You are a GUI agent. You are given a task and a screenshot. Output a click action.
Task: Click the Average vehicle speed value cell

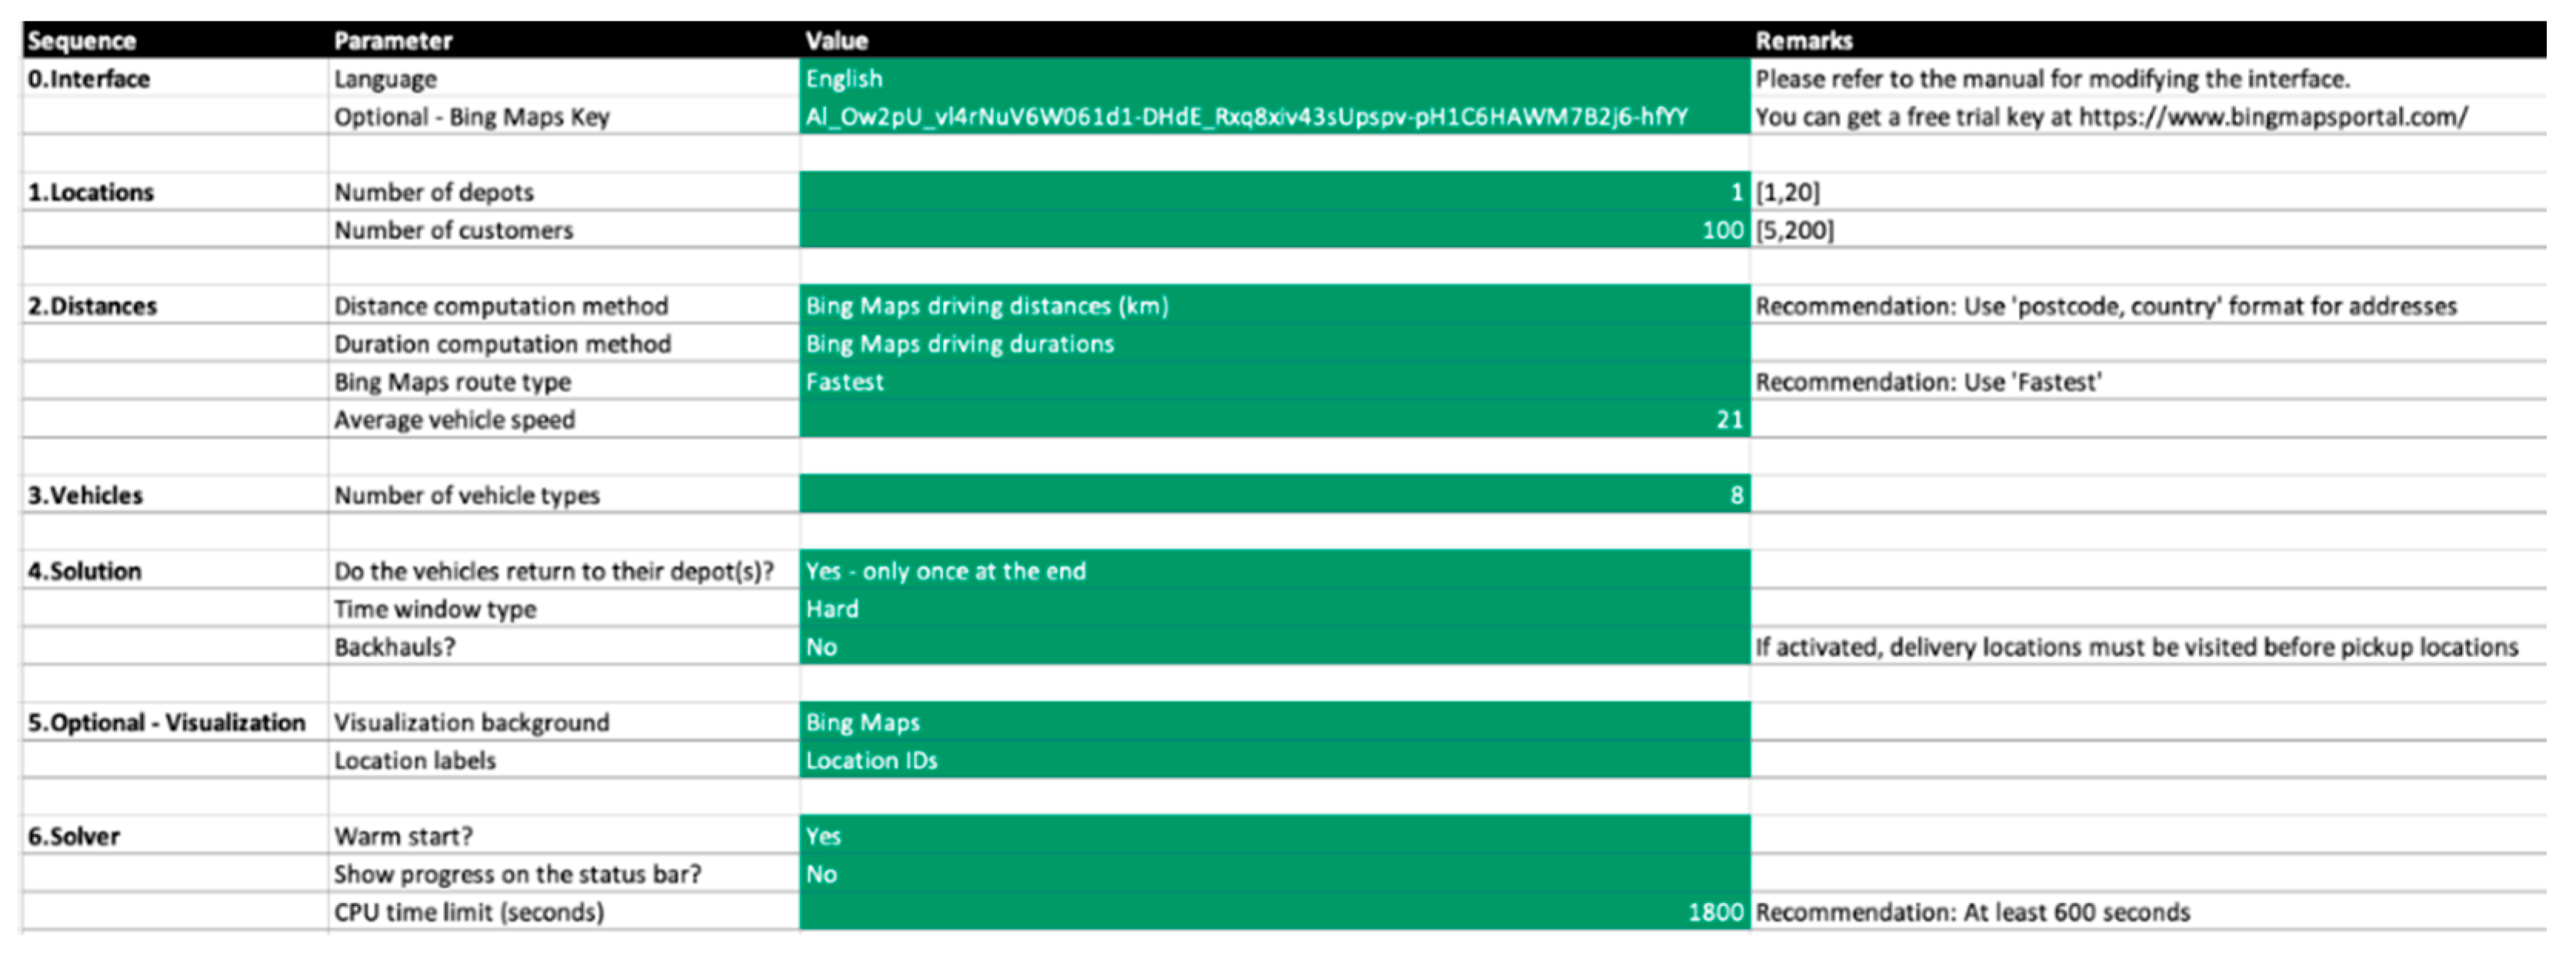(1274, 419)
